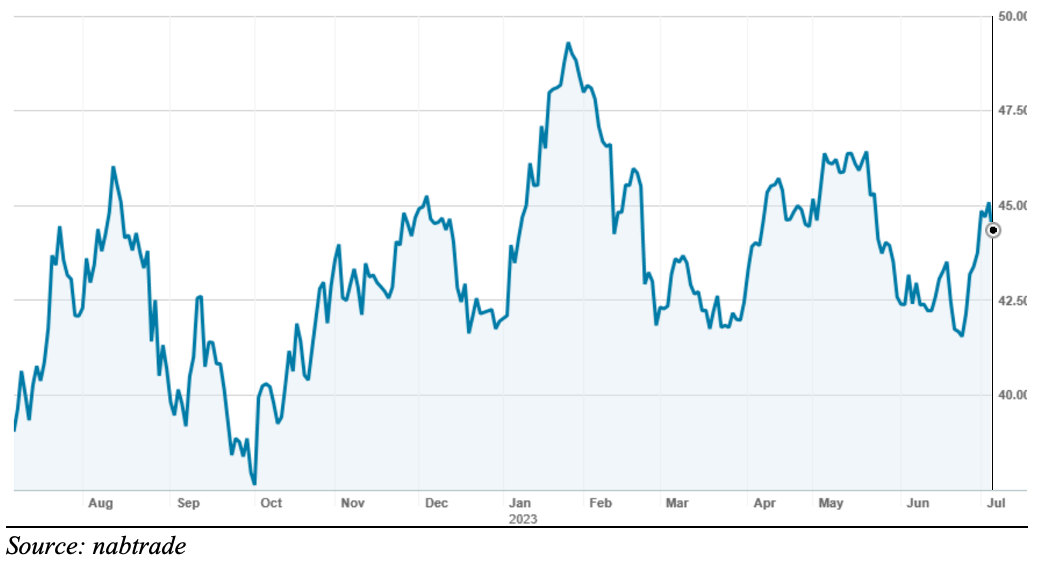The width and height of the screenshot is (1046, 576).
Task: Click the current price marker dot
Action: 993,230
